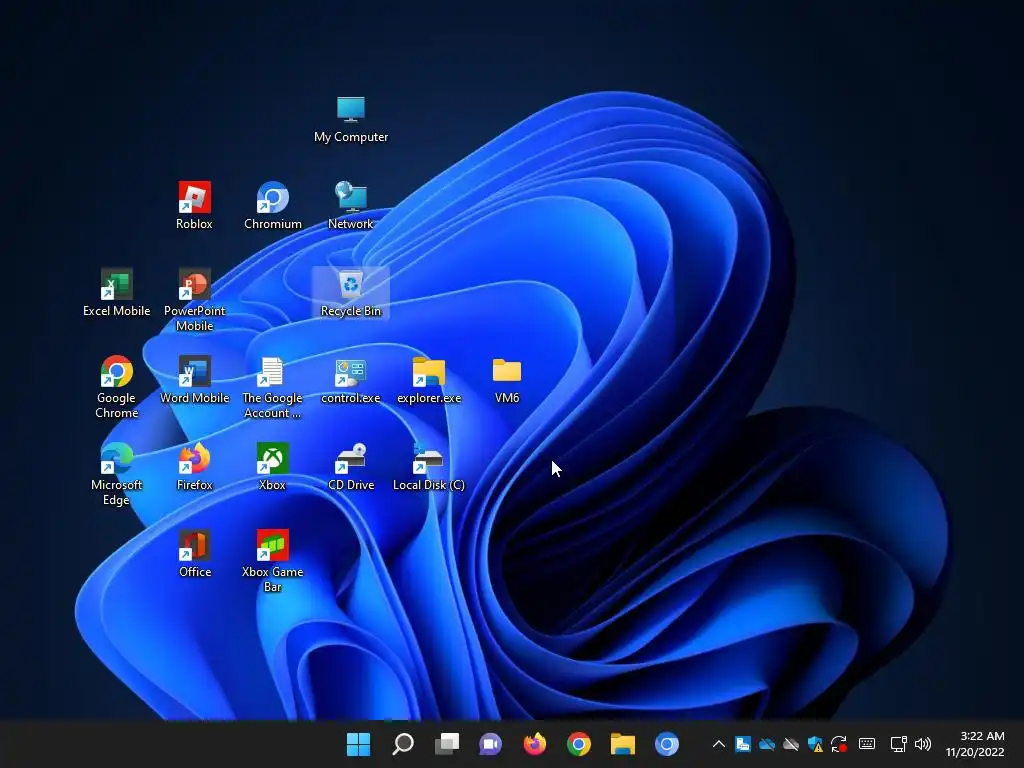Open Teams Chat from the taskbar
This screenshot has height=768, width=1024.
pos(490,744)
